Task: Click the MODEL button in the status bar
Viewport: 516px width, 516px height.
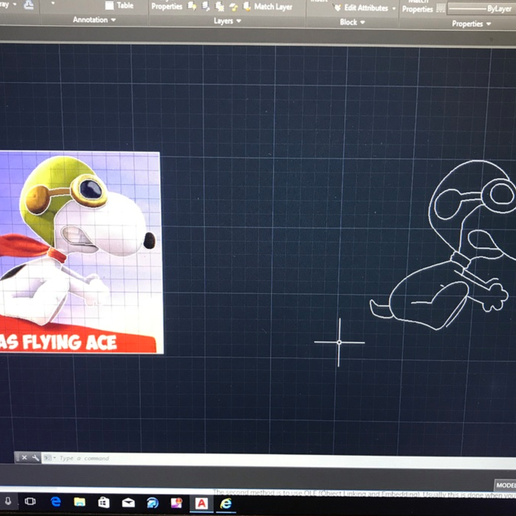Action: (506, 485)
